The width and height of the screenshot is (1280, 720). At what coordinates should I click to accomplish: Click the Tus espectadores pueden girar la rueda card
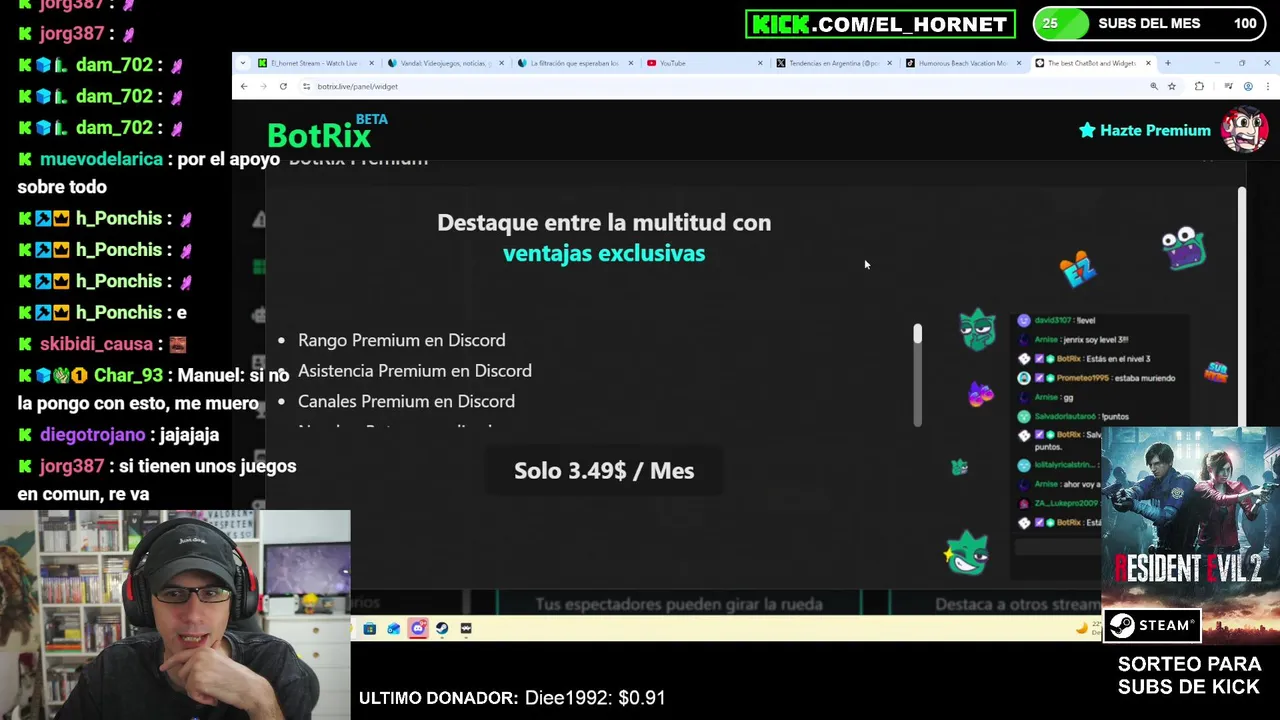(679, 604)
